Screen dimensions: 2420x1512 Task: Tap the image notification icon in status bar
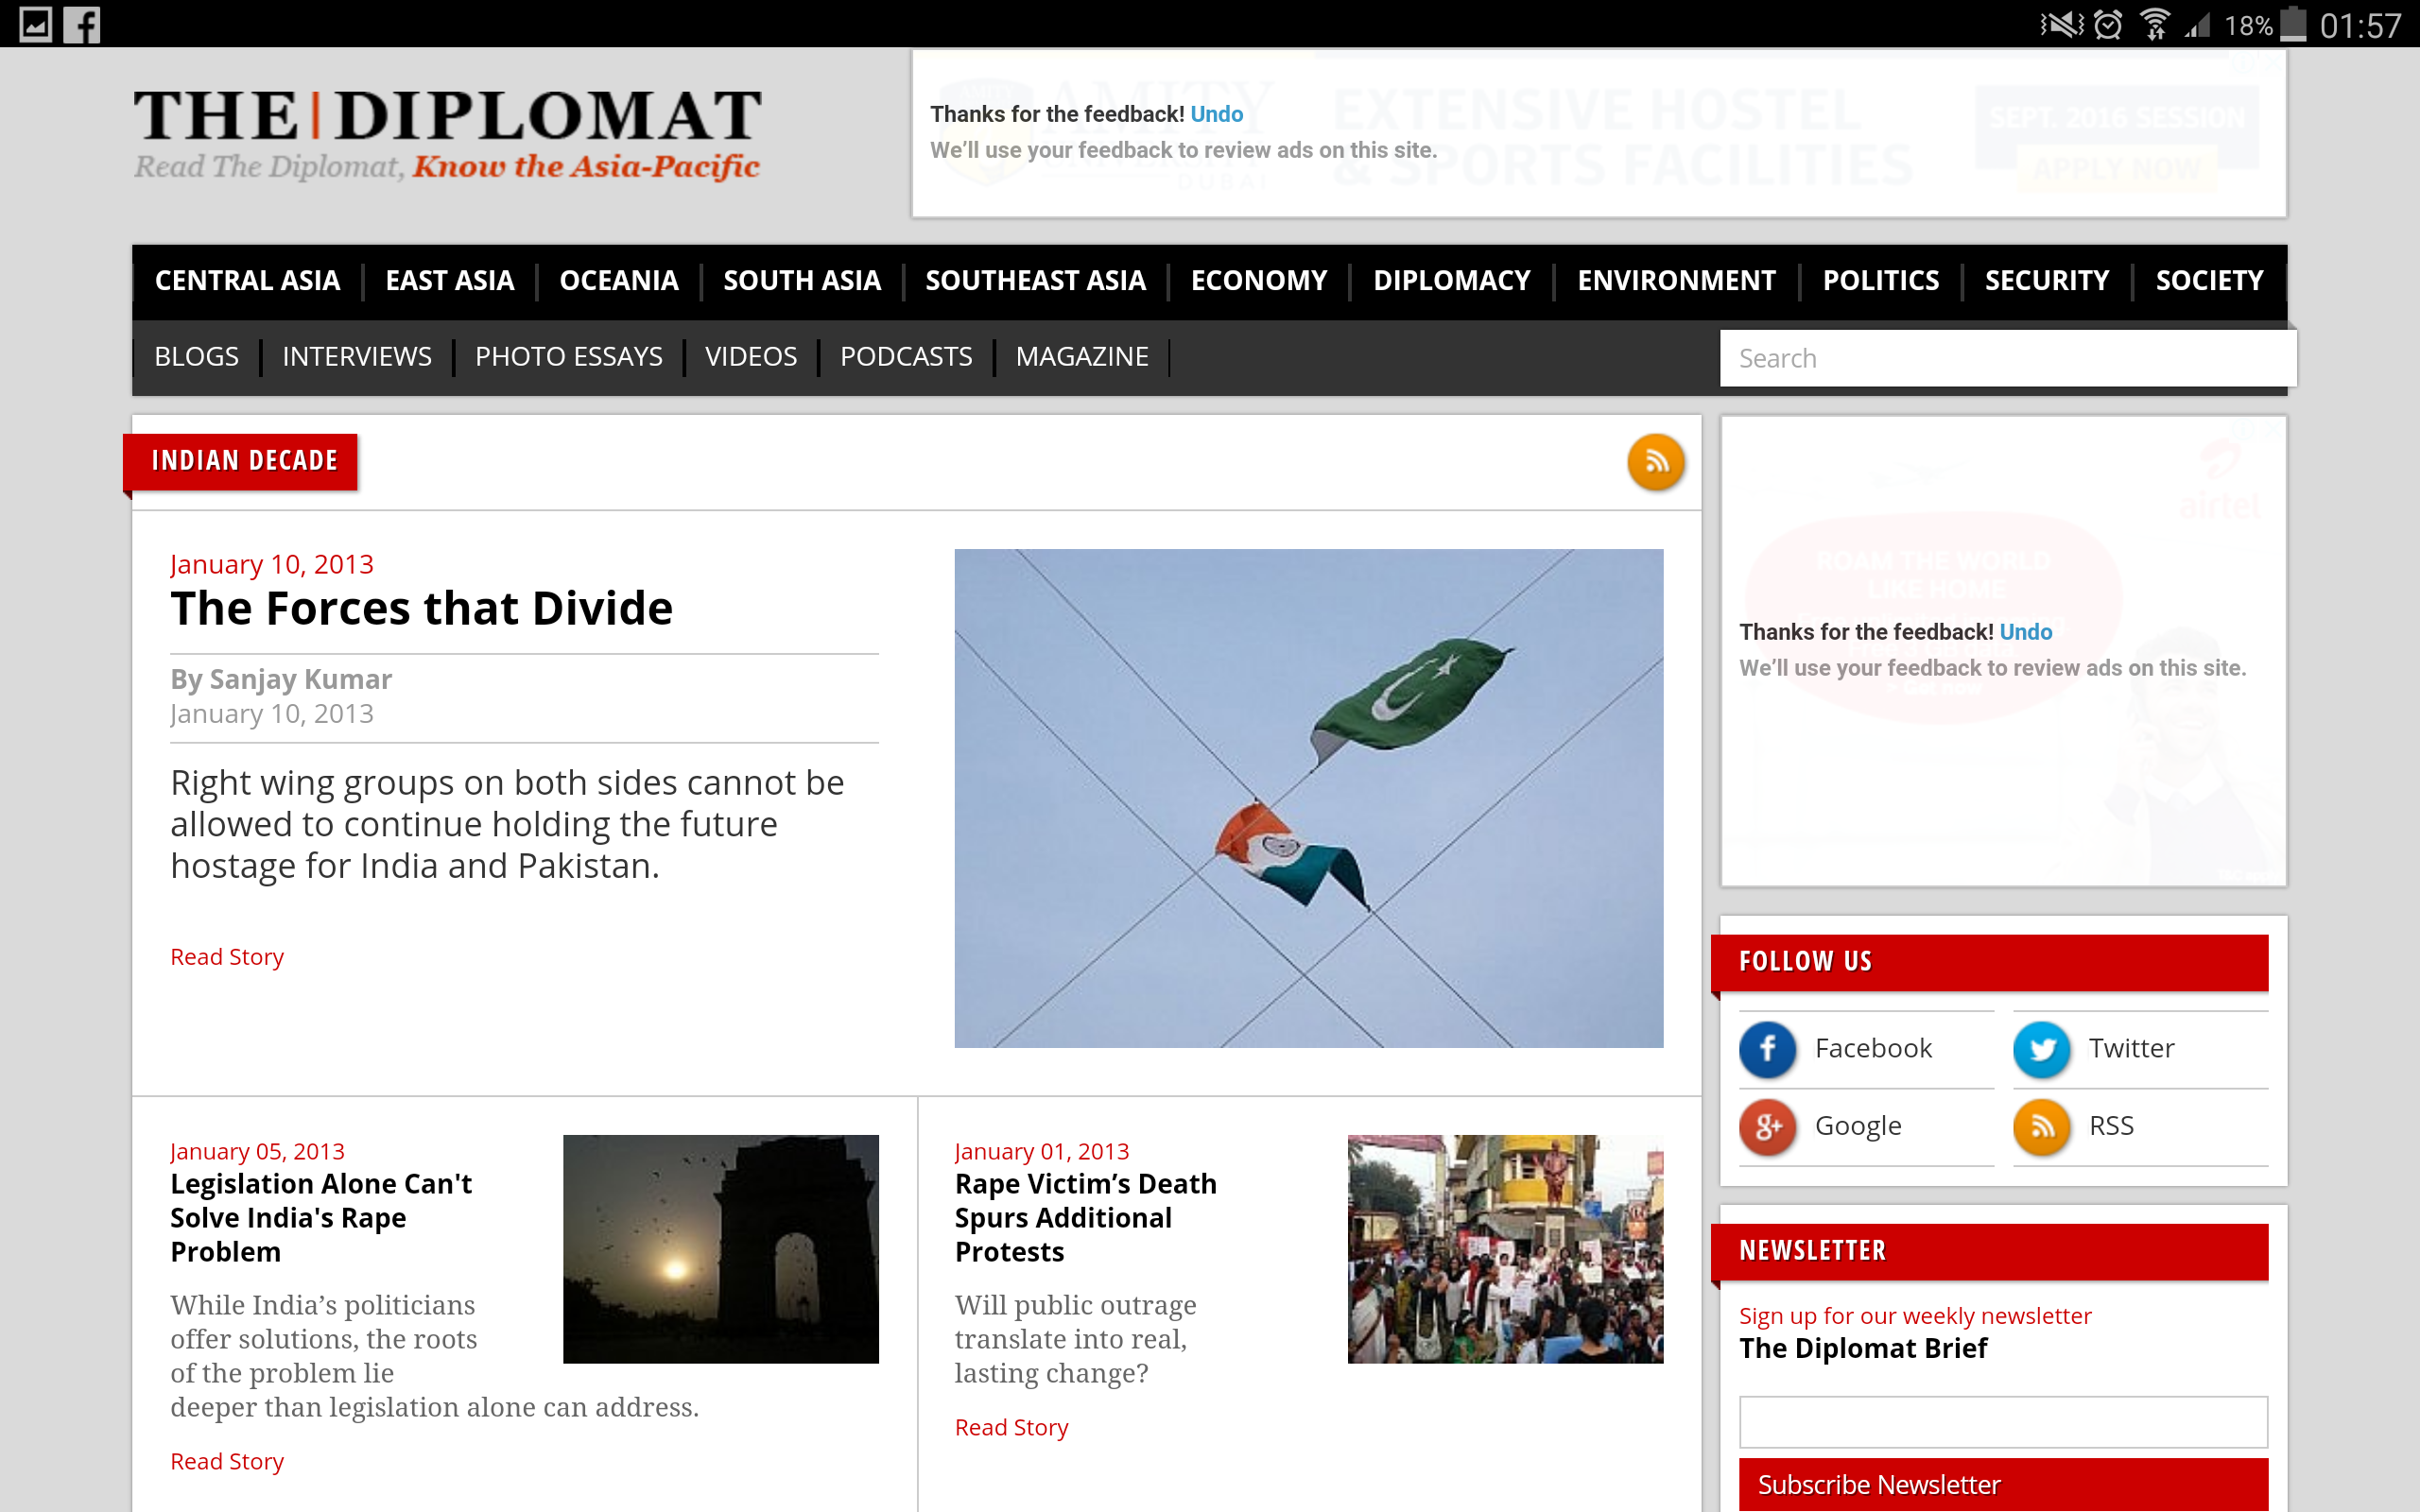tap(35, 24)
